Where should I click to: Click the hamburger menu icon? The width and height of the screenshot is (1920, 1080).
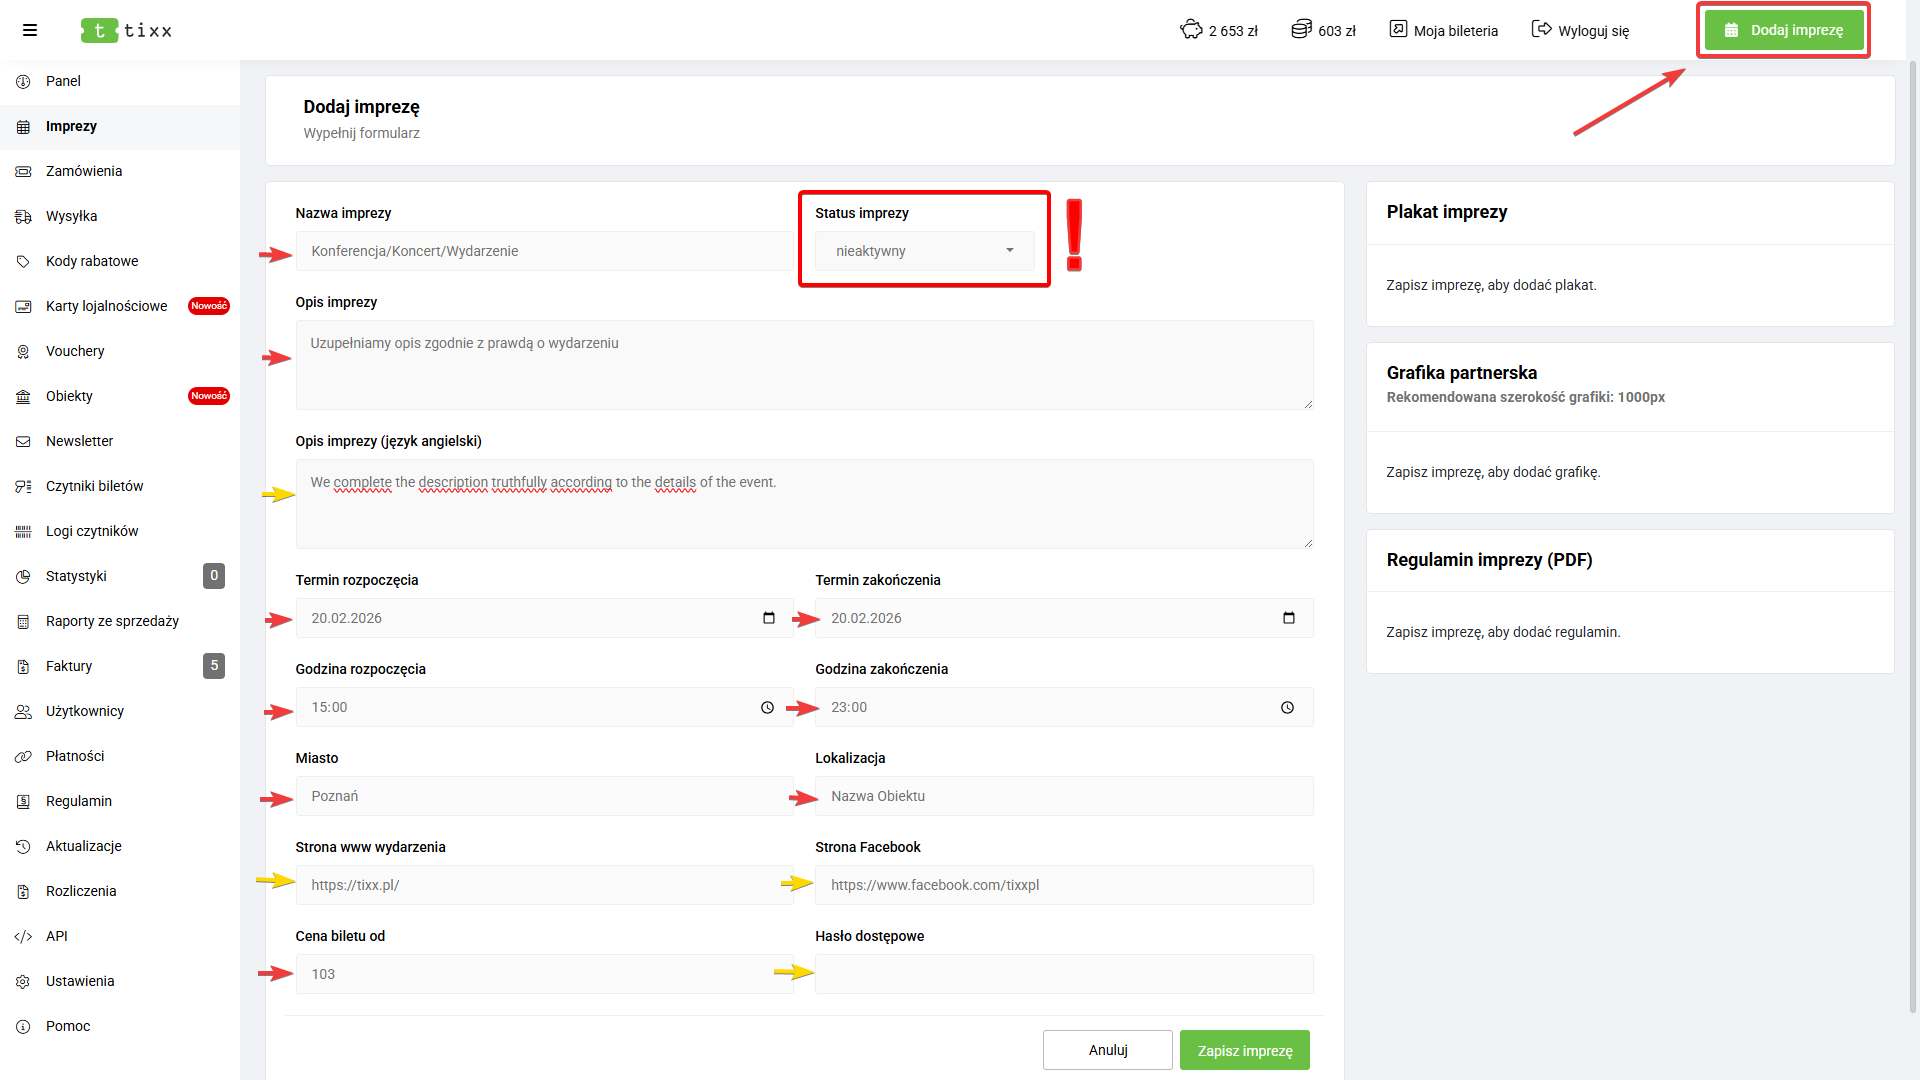point(30,30)
